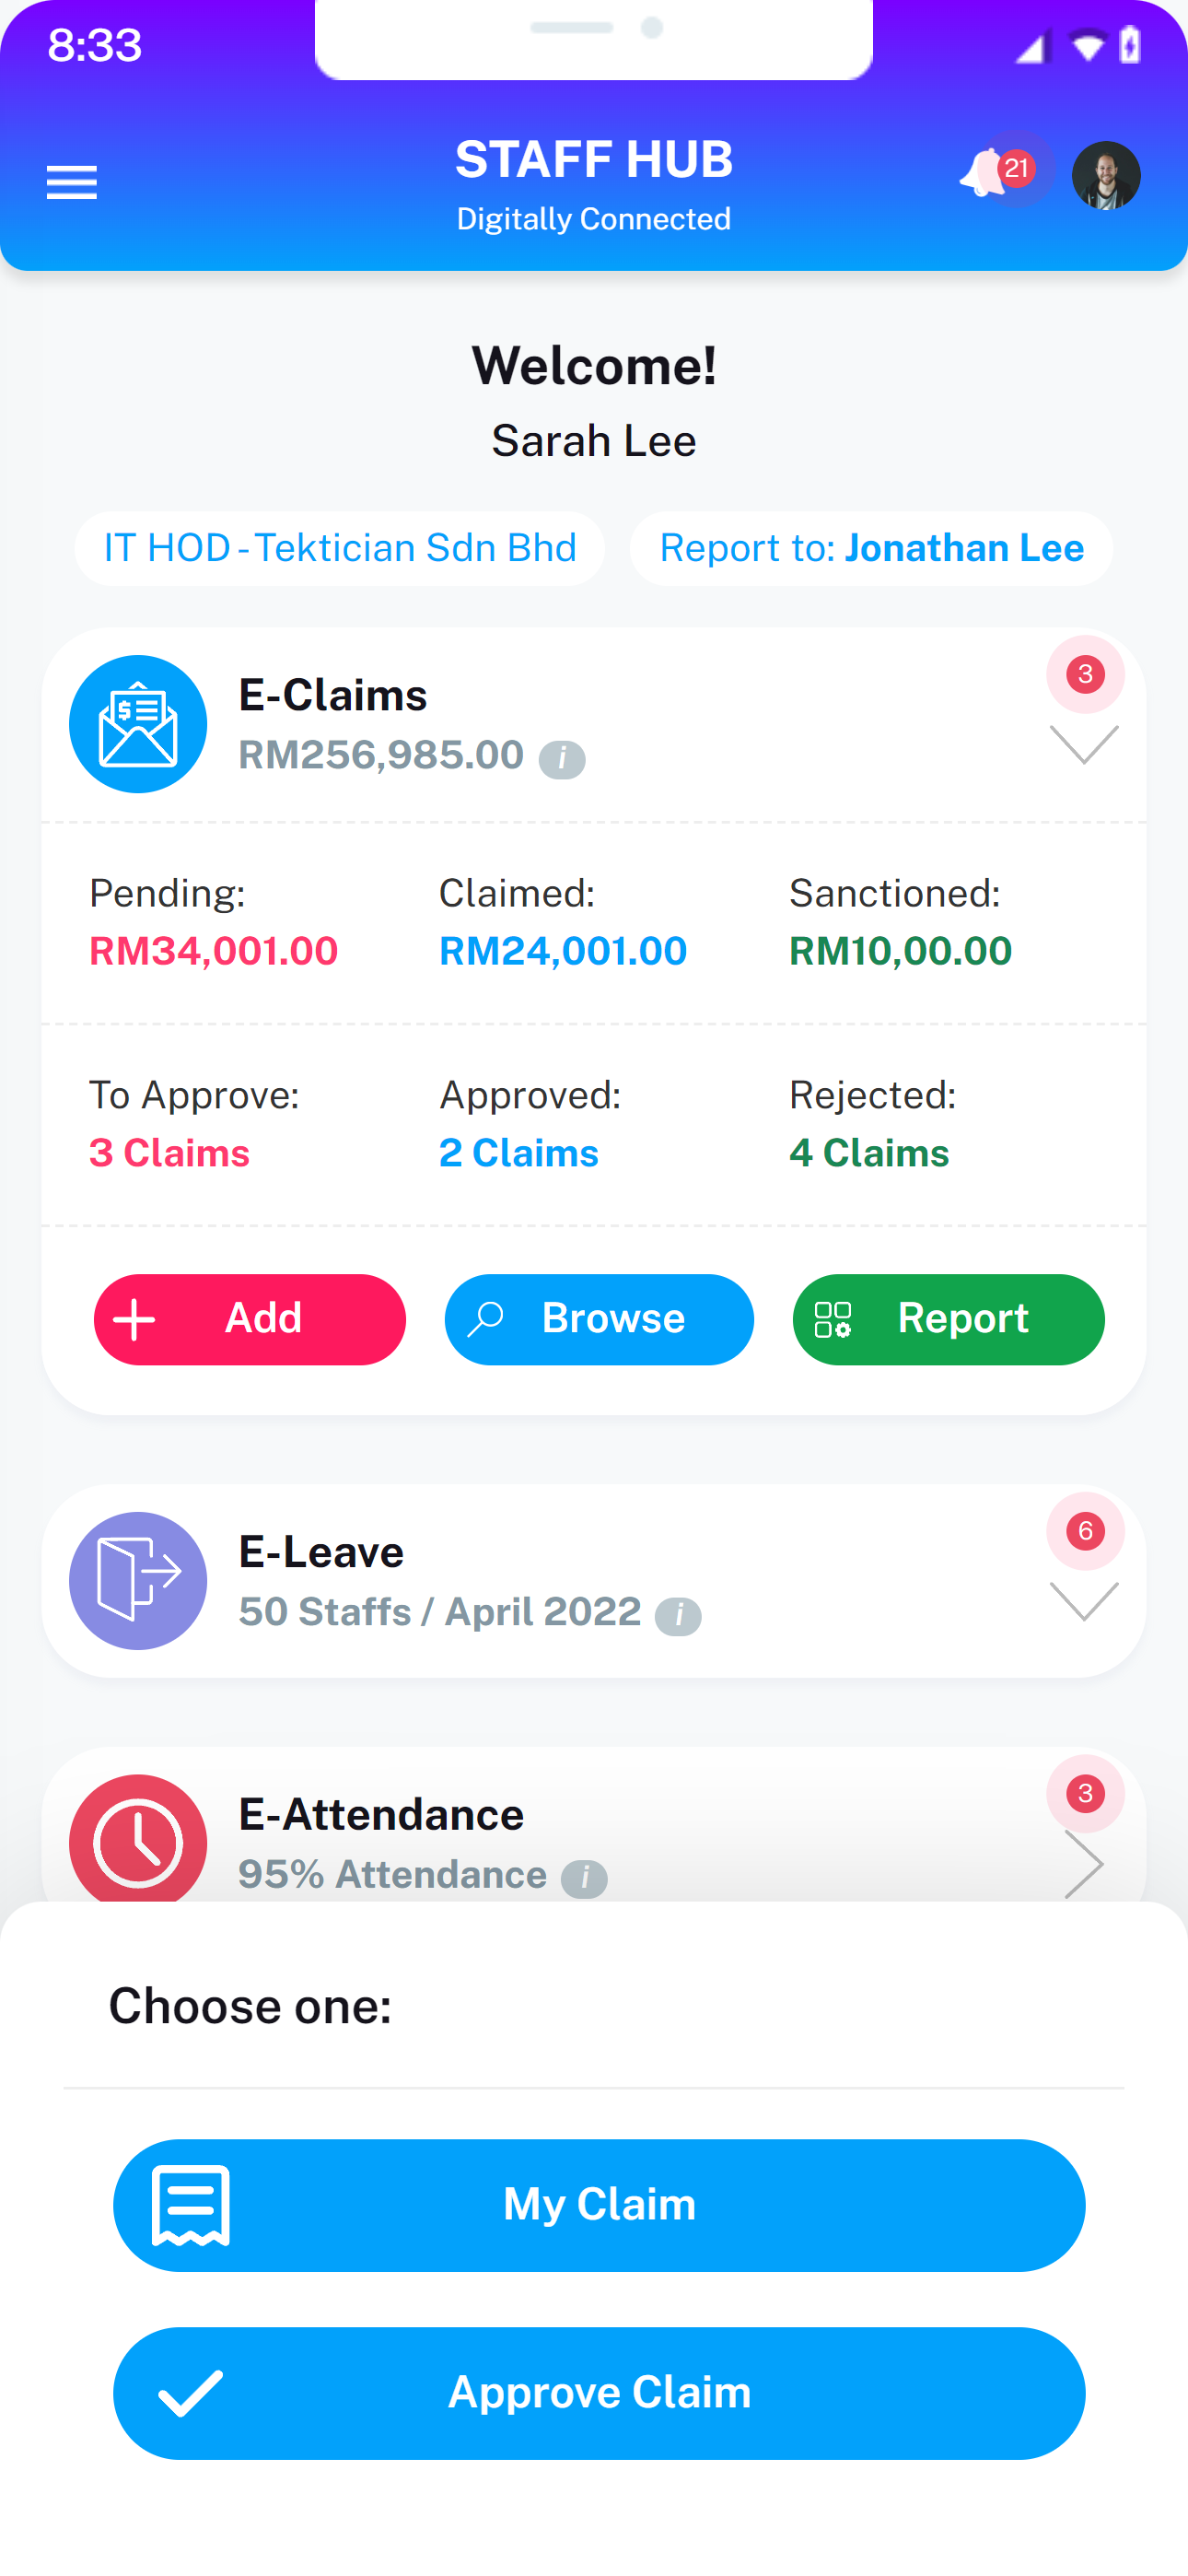Open the claims Report

[948, 1319]
